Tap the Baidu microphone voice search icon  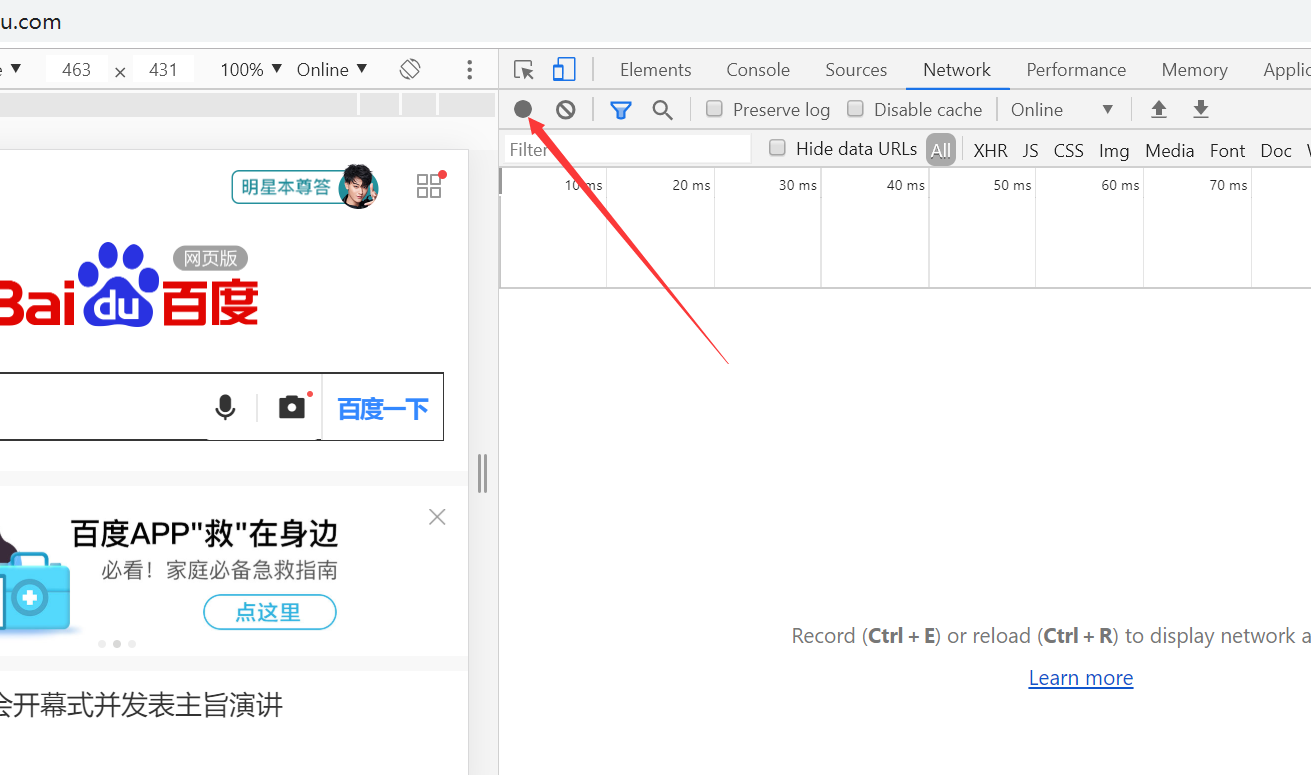(226, 407)
